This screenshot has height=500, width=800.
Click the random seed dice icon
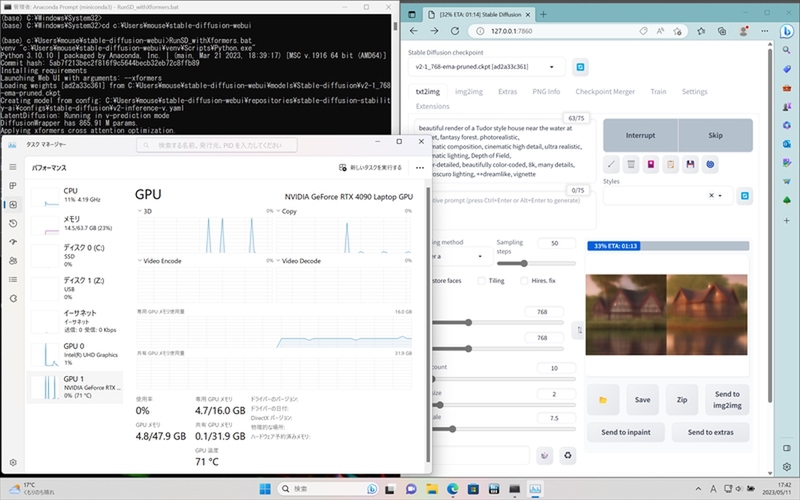tap(545, 455)
